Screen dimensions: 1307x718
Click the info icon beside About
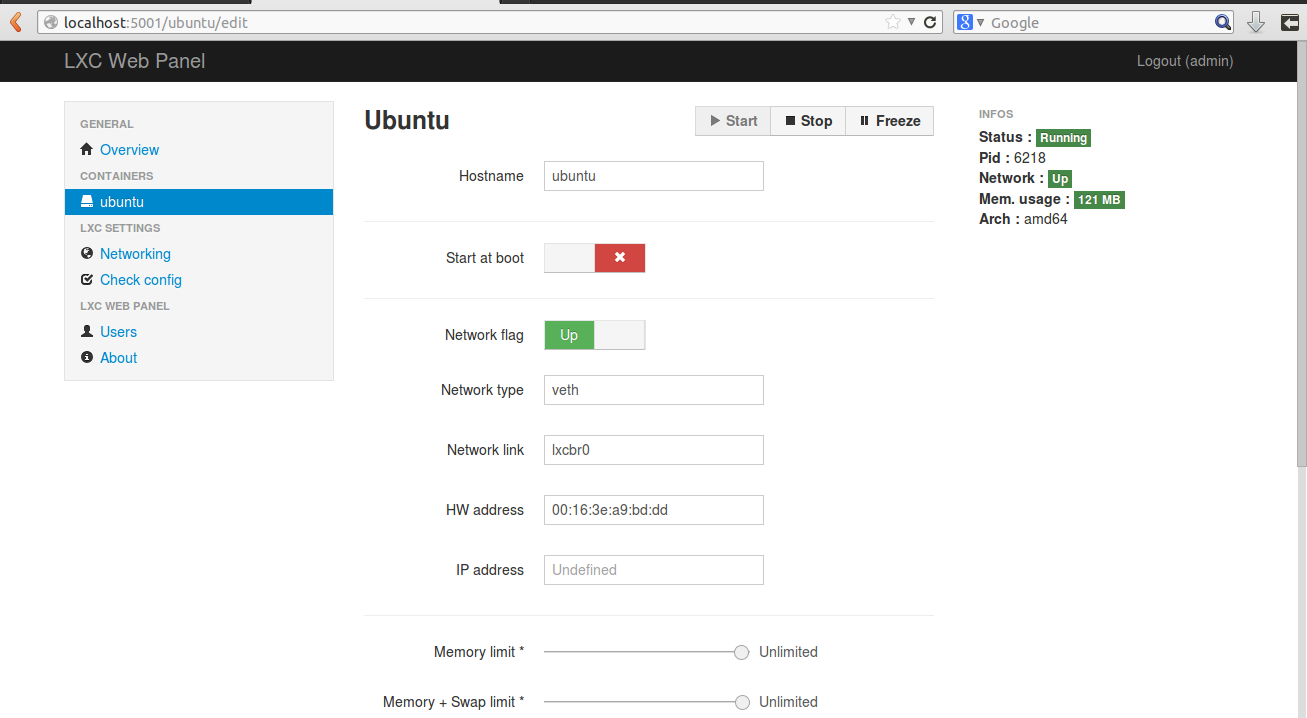86,358
